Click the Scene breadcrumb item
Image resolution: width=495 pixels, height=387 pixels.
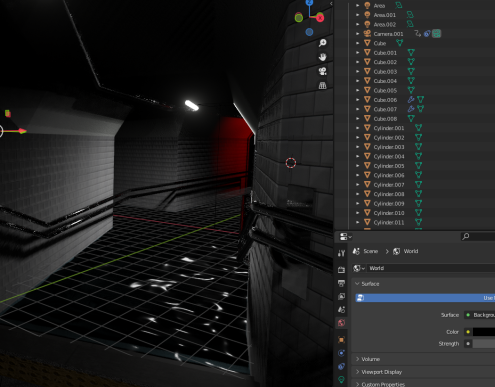(370, 251)
